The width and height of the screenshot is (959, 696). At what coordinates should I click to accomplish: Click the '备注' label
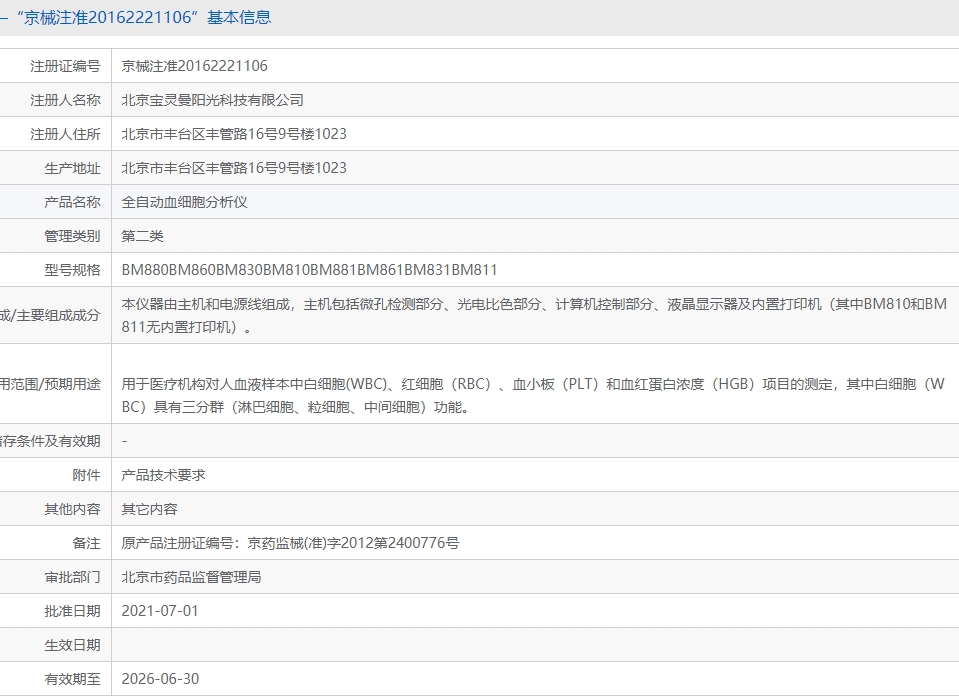point(86,543)
